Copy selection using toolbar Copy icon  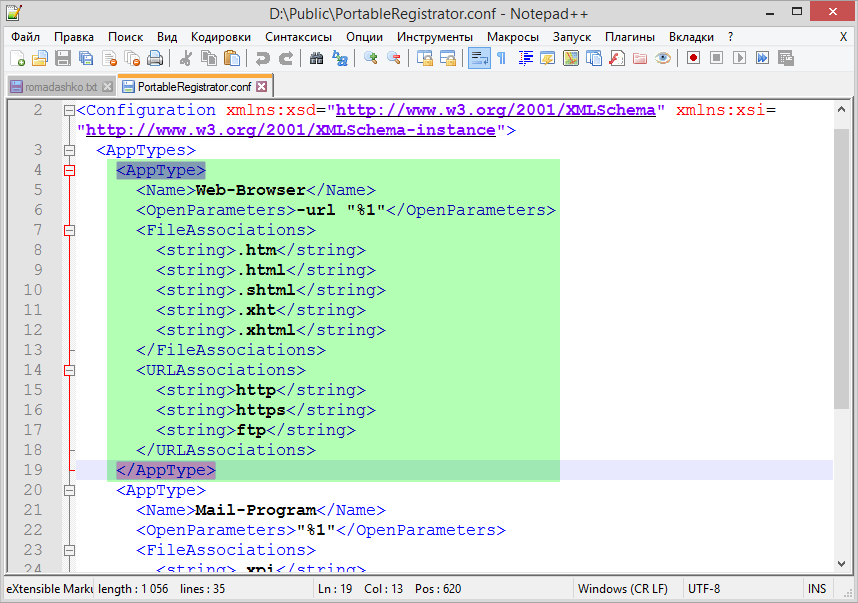(209, 58)
